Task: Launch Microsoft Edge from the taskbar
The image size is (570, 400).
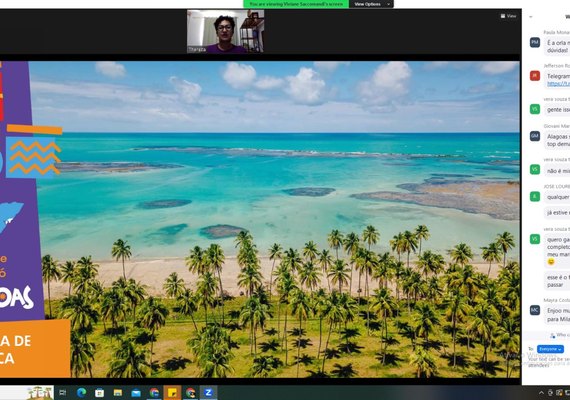Action: pos(81,393)
